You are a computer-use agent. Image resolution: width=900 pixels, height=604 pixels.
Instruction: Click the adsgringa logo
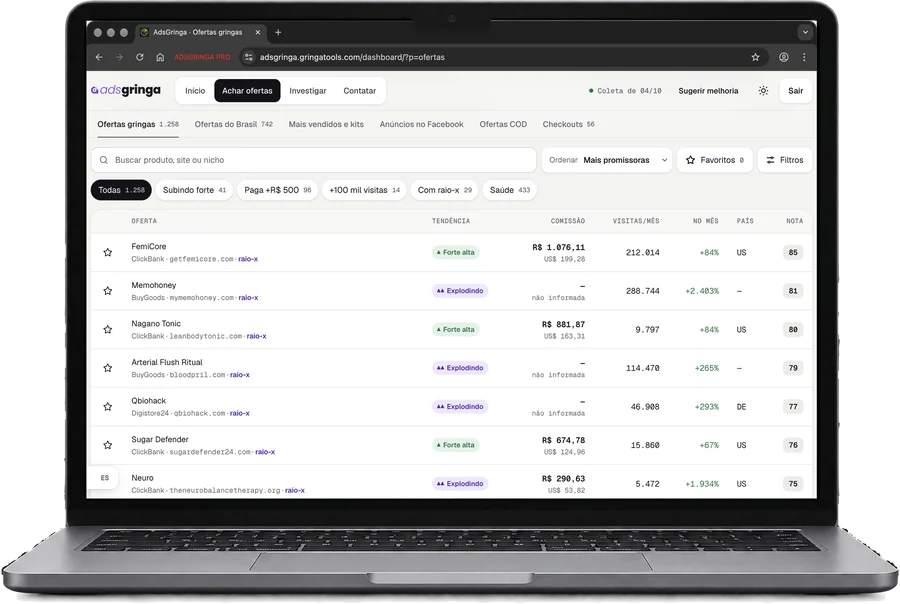click(x=126, y=90)
